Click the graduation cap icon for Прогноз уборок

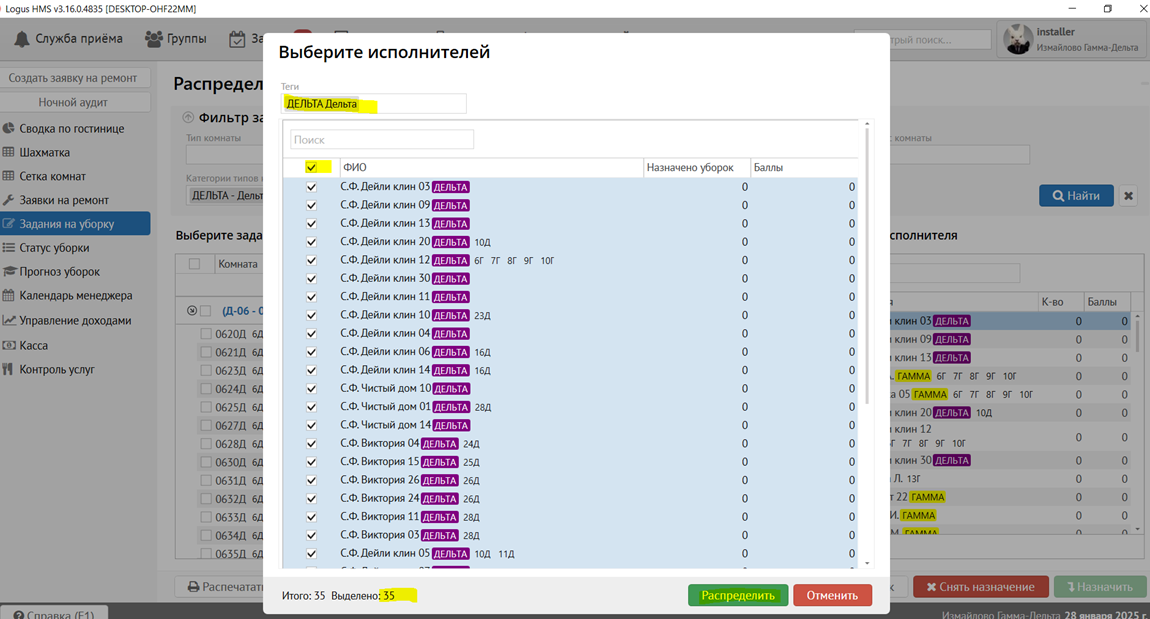tap(9, 272)
